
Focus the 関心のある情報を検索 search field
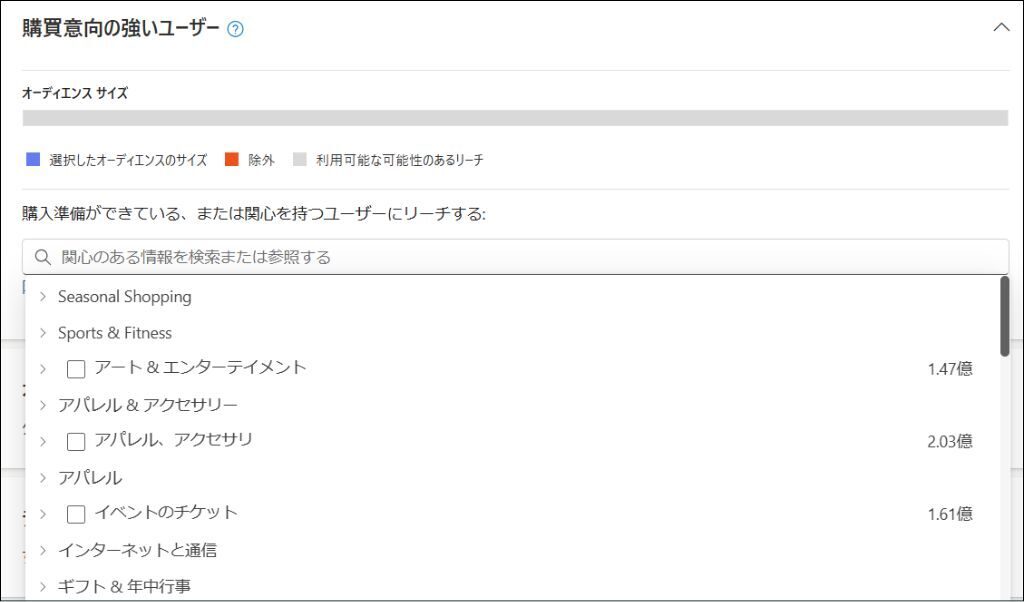click(x=515, y=257)
